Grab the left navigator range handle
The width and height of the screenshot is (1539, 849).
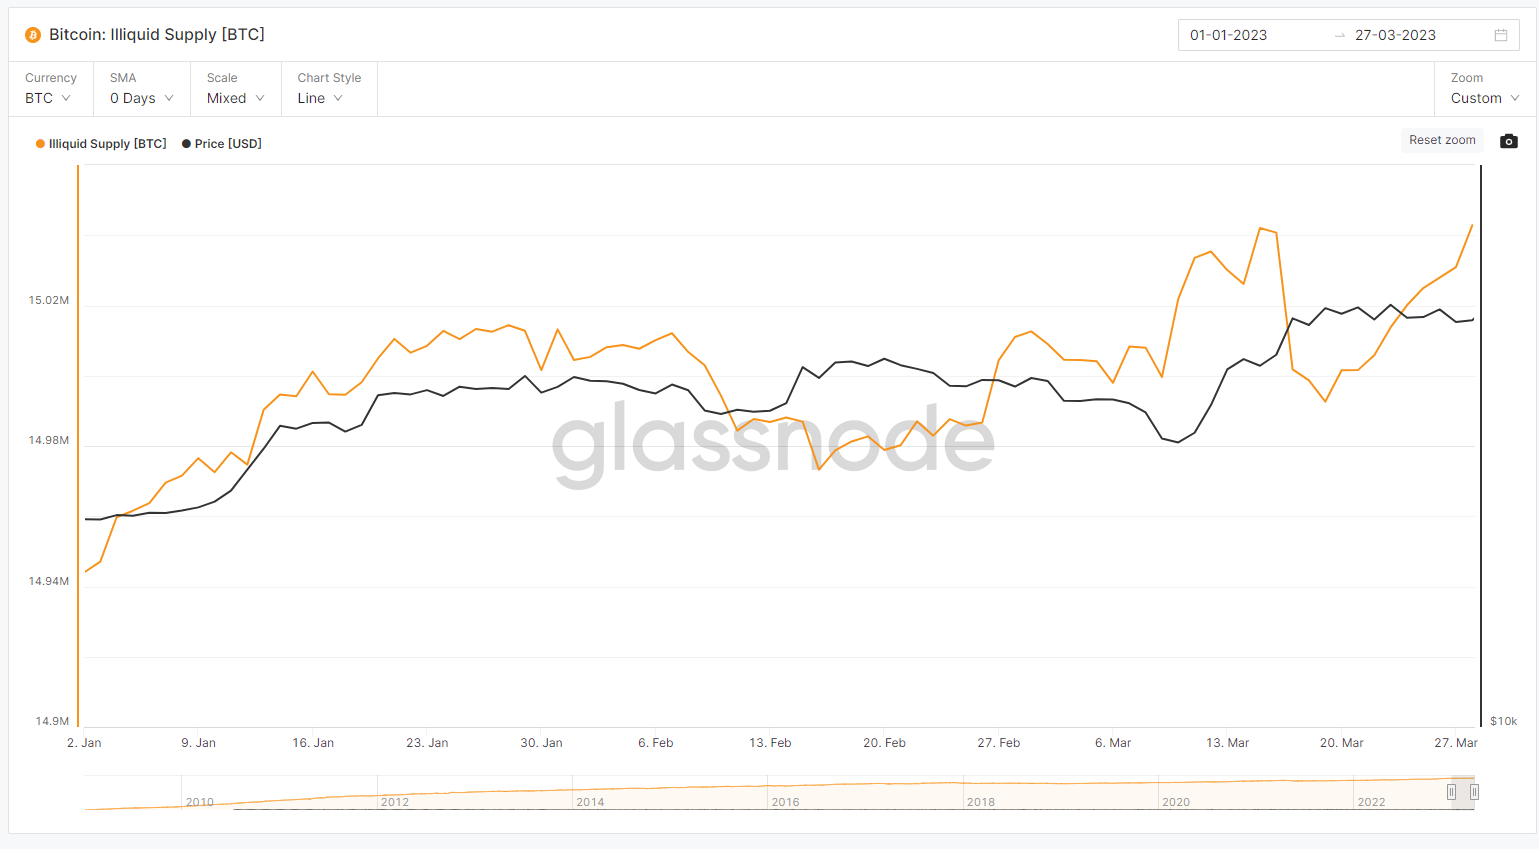[1451, 792]
